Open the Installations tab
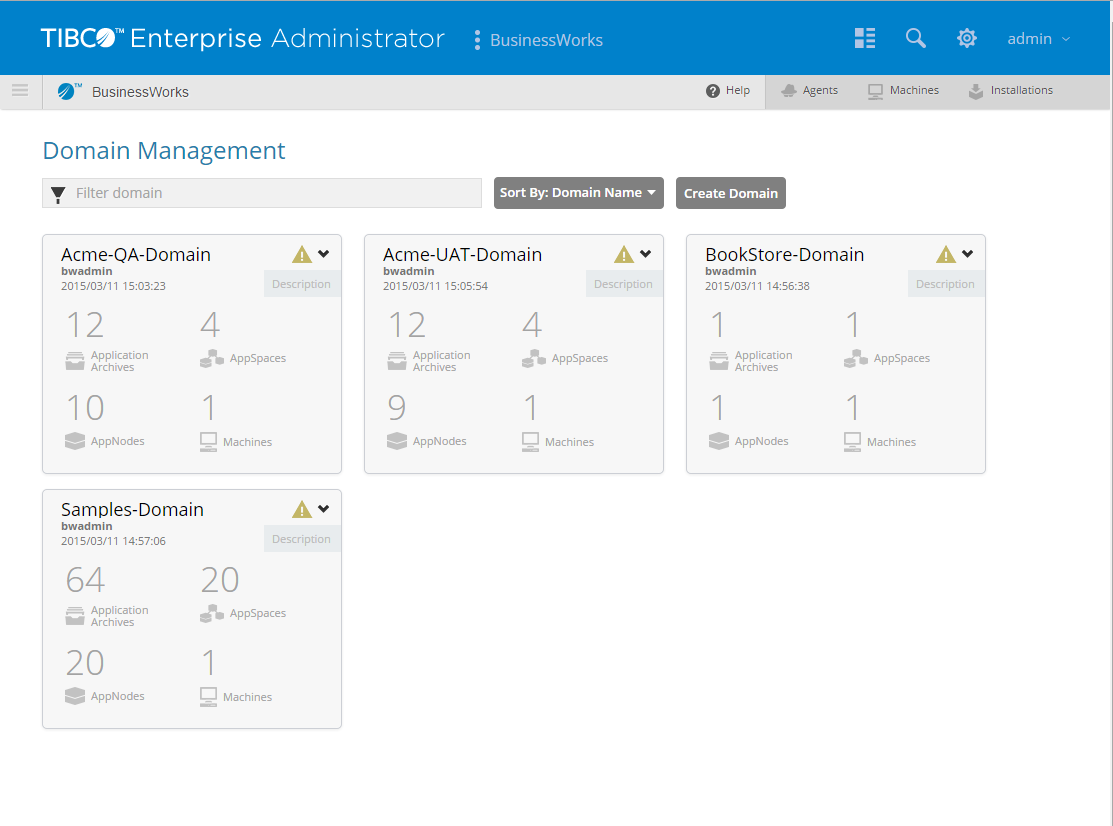The image size is (1113, 826). (1011, 91)
